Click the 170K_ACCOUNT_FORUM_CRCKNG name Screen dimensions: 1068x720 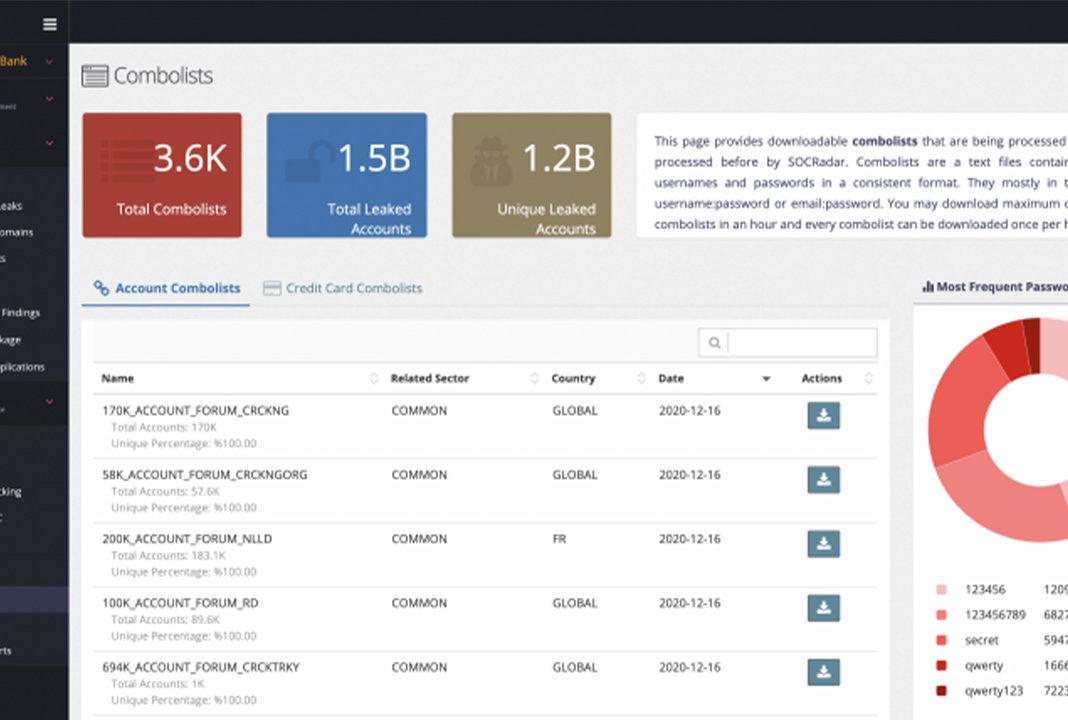tap(195, 411)
